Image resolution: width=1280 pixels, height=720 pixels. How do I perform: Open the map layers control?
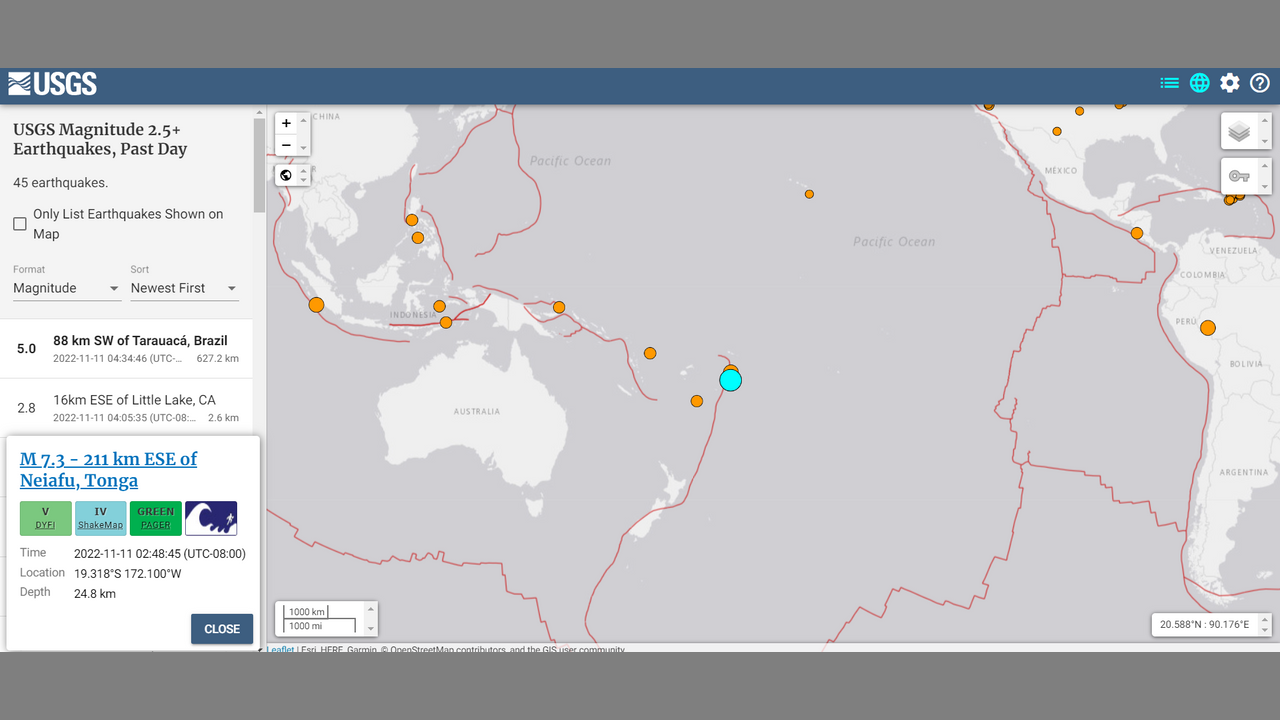click(1239, 131)
